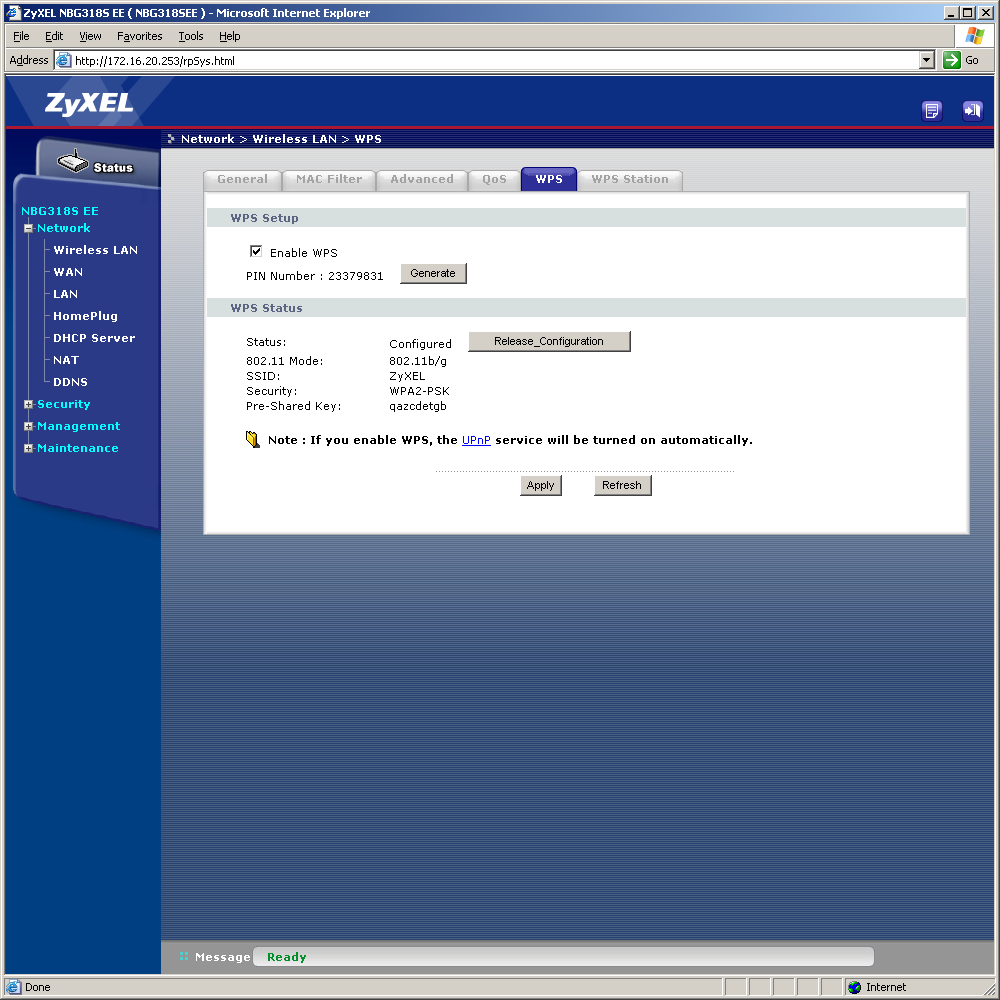Click the Ready message field
The width and height of the screenshot is (1000, 1000).
click(563, 957)
